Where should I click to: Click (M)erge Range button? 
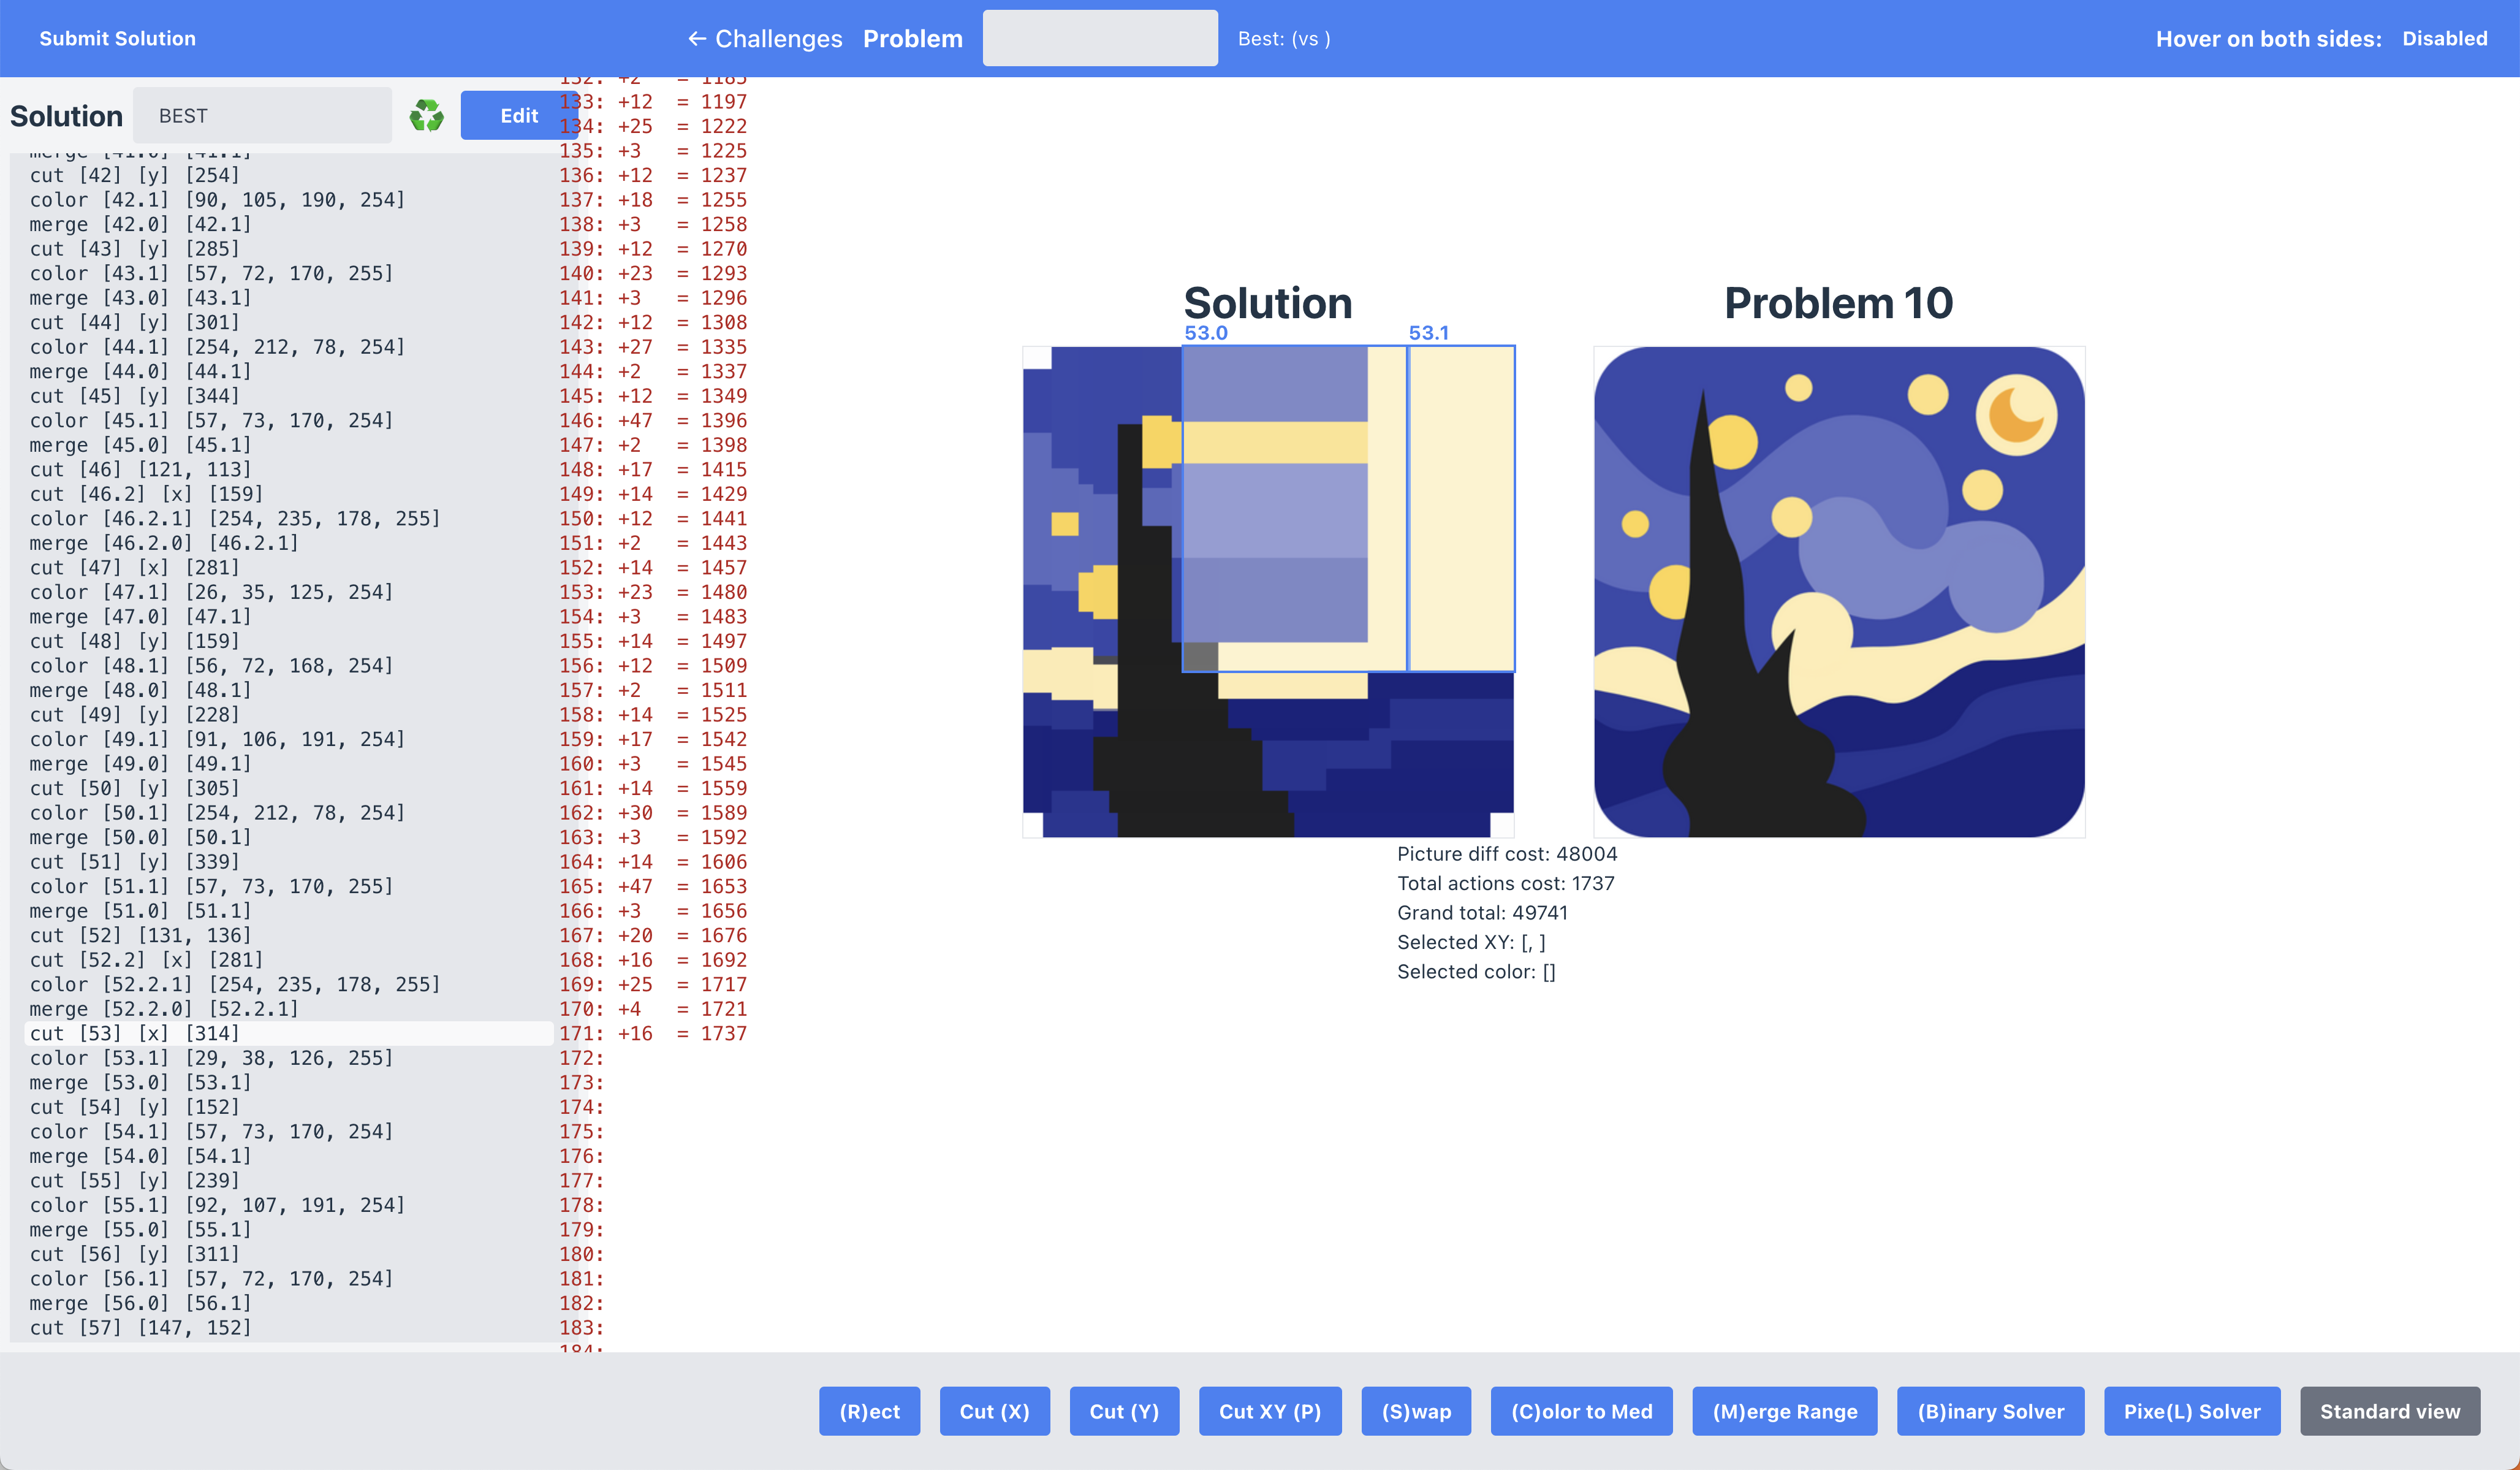pyautogui.click(x=1784, y=1411)
